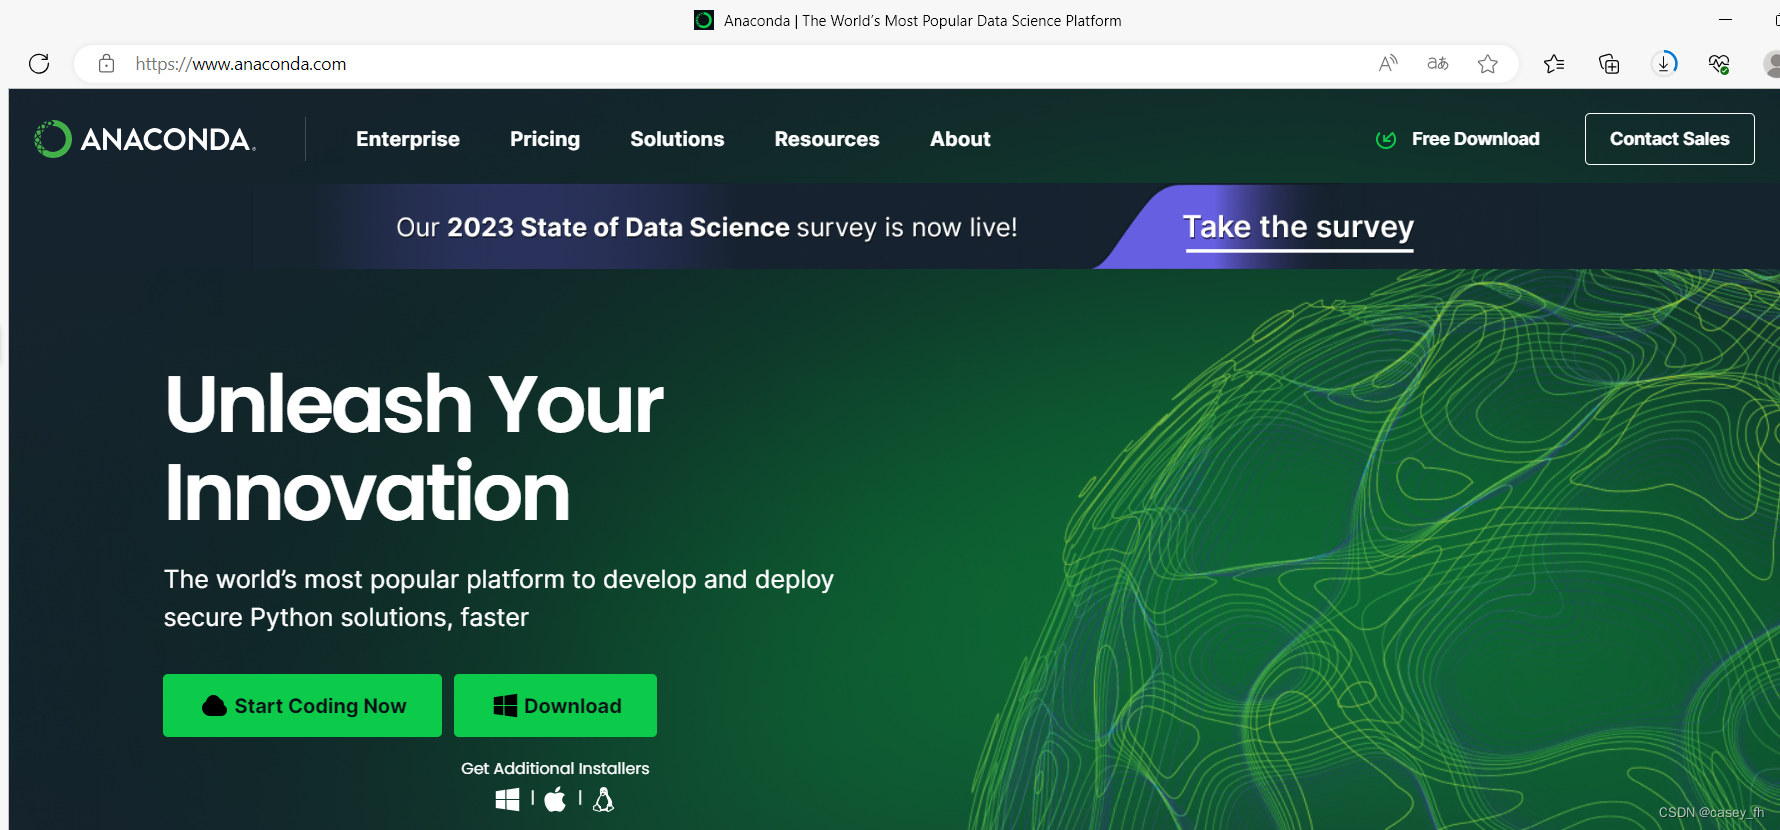Image resolution: width=1780 pixels, height=830 pixels.
Task: Click the 2023 State of Data Science announcement
Action: [x=706, y=228]
